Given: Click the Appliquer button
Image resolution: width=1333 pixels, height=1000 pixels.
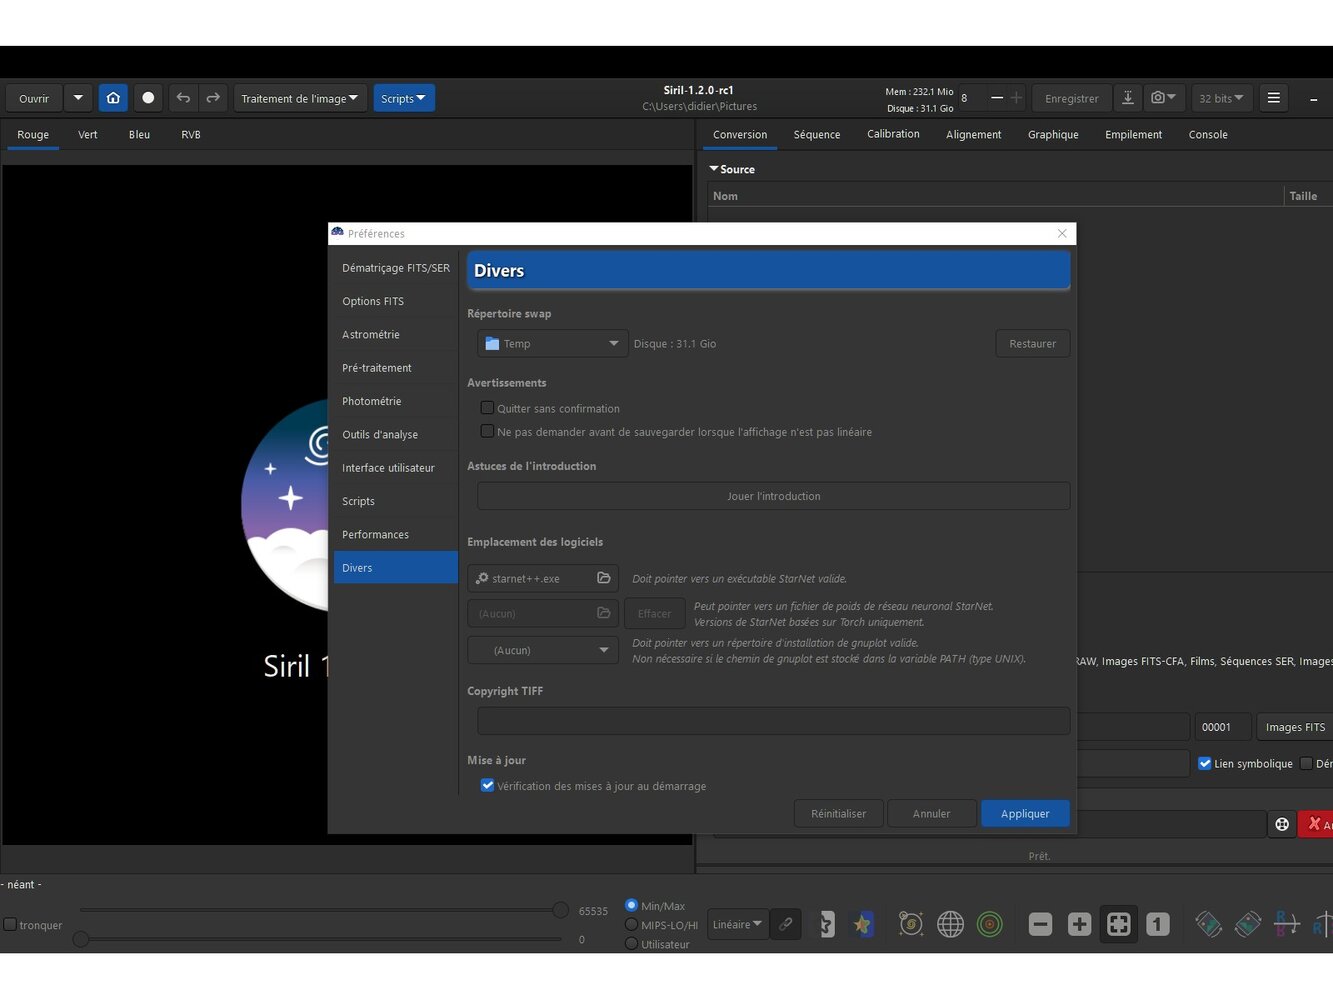Looking at the screenshot, I should click(1025, 813).
